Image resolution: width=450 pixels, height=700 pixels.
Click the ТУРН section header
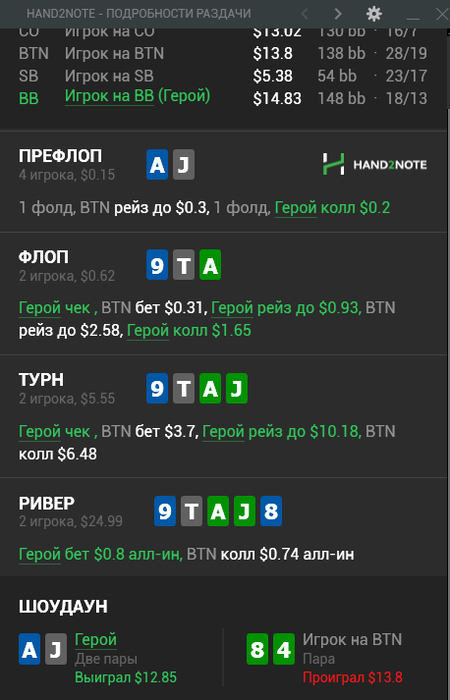41,380
